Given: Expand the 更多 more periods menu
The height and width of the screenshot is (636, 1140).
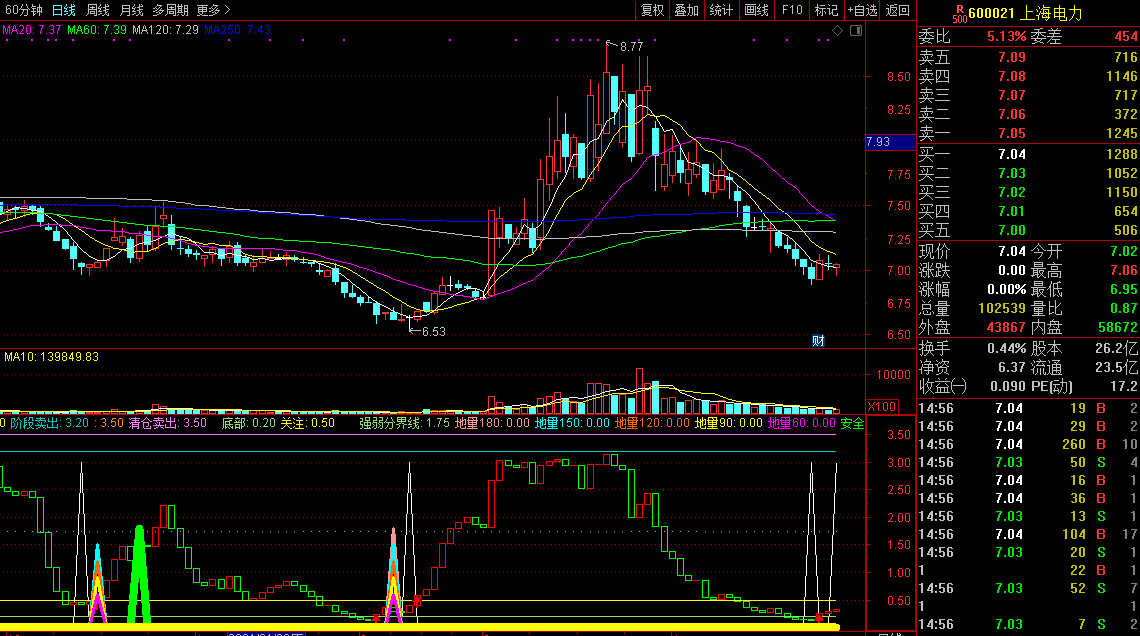Looking at the screenshot, I should coord(213,10).
